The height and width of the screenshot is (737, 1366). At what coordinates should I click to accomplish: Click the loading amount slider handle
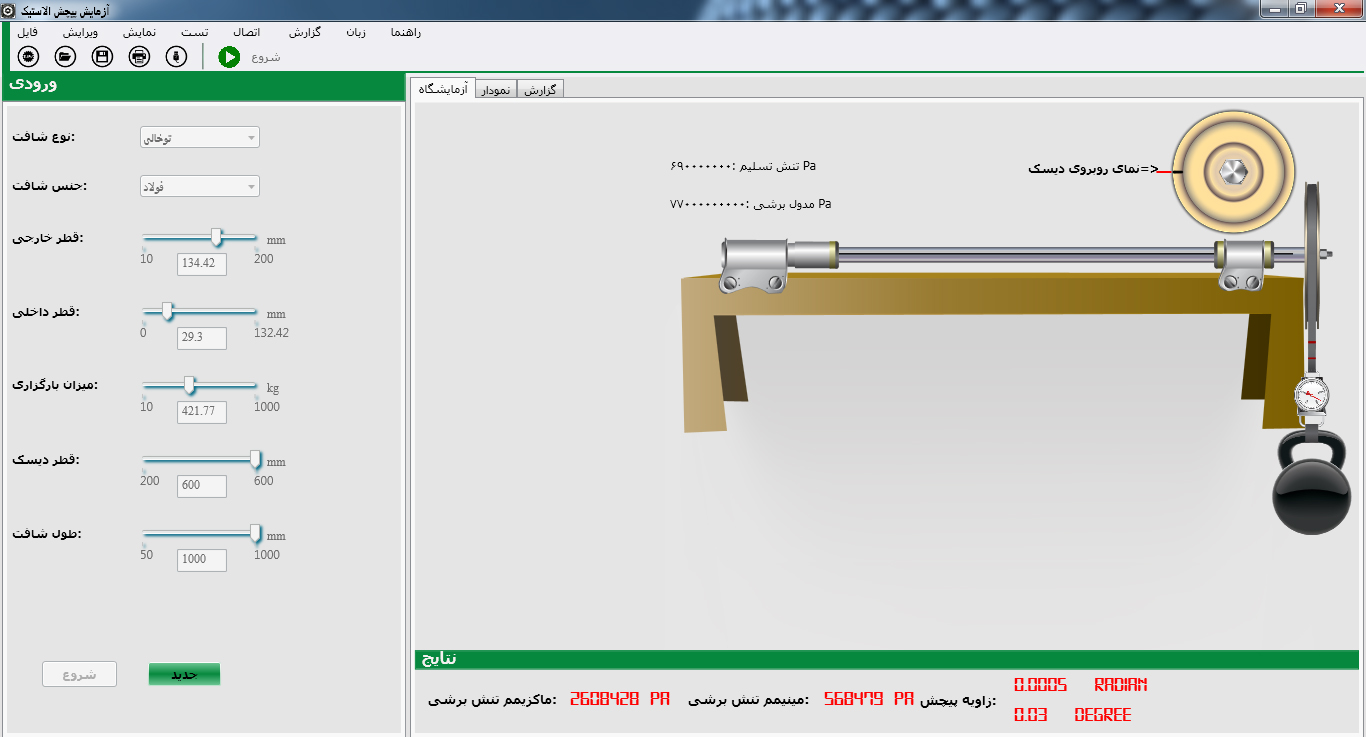click(x=189, y=385)
